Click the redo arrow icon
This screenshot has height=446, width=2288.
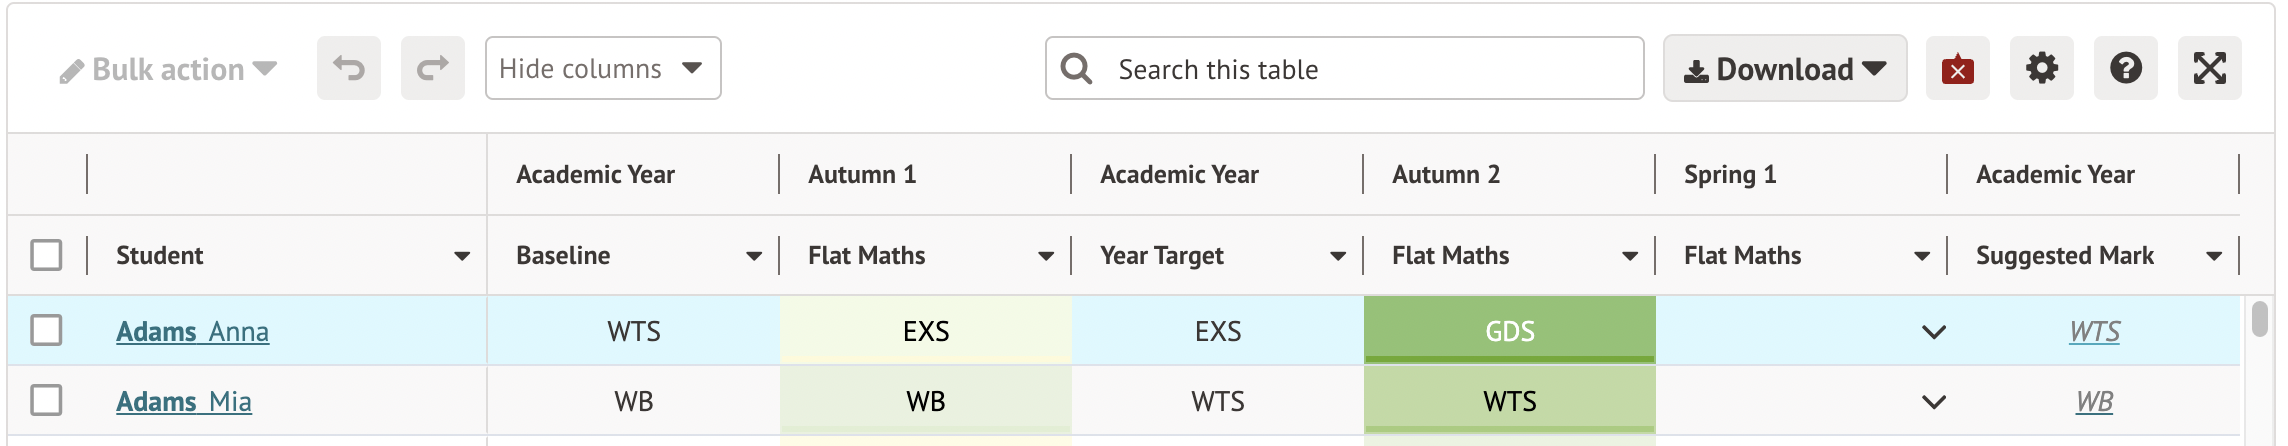433,69
